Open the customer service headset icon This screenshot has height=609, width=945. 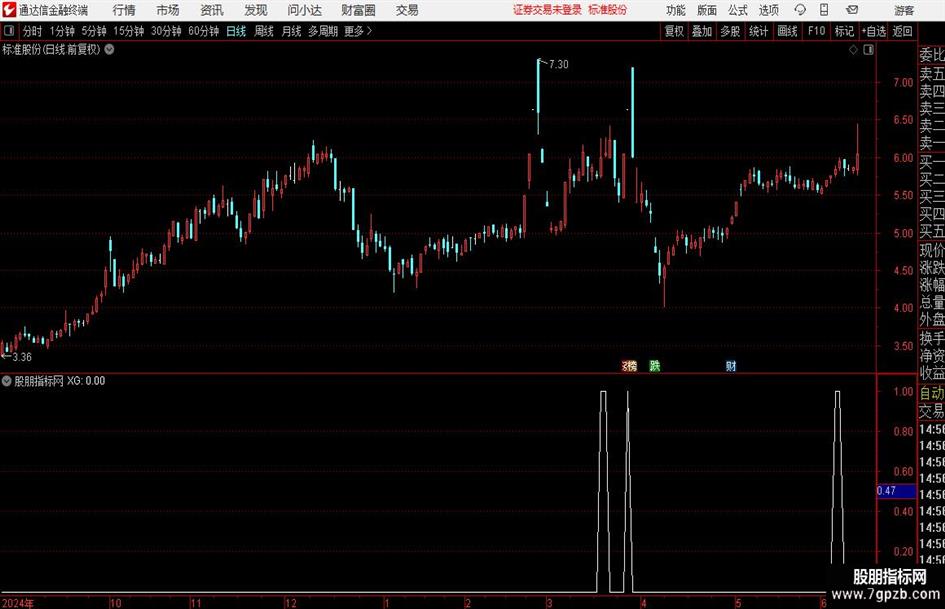[x=800, y=10]
